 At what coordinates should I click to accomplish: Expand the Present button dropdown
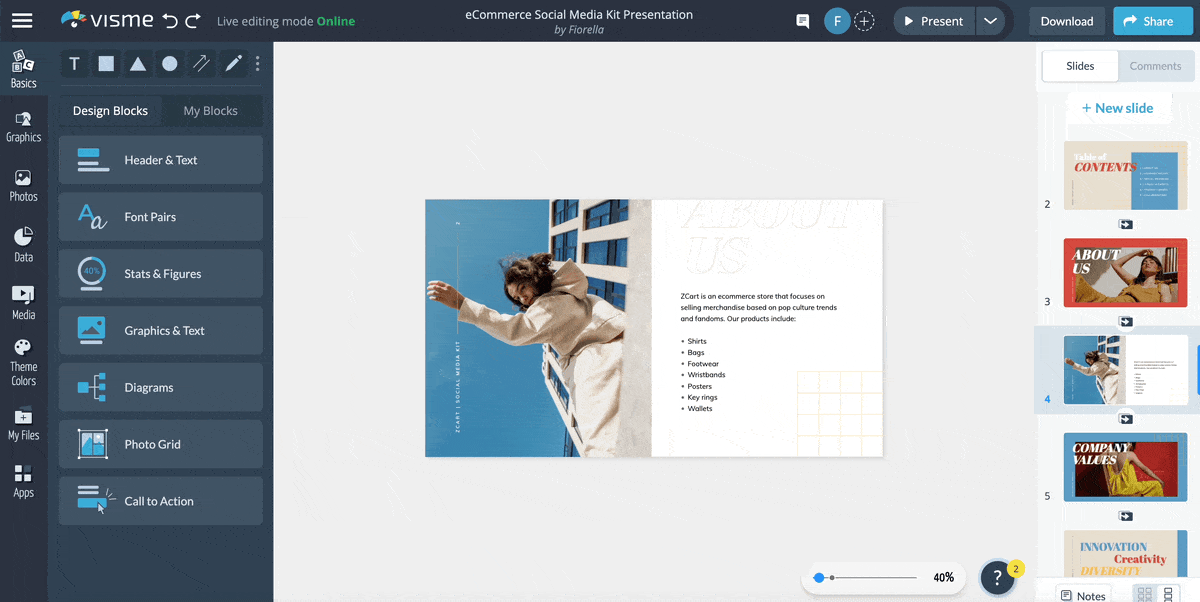(991, 20)
